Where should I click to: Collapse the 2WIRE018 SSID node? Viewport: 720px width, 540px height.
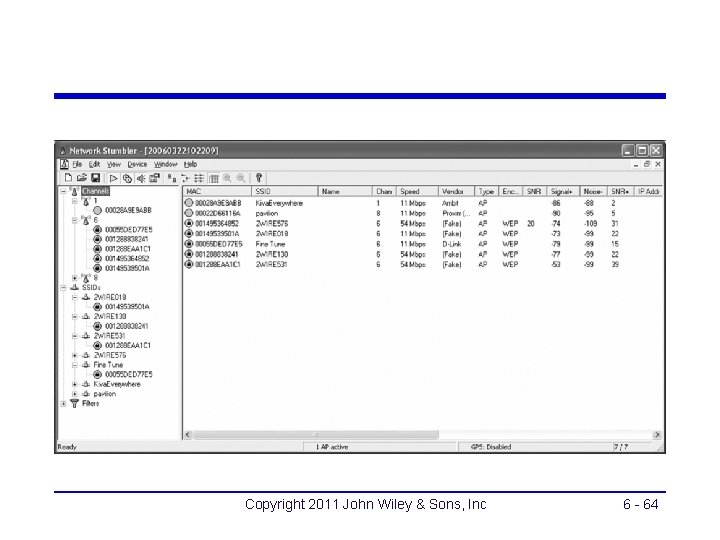[75, 297]
